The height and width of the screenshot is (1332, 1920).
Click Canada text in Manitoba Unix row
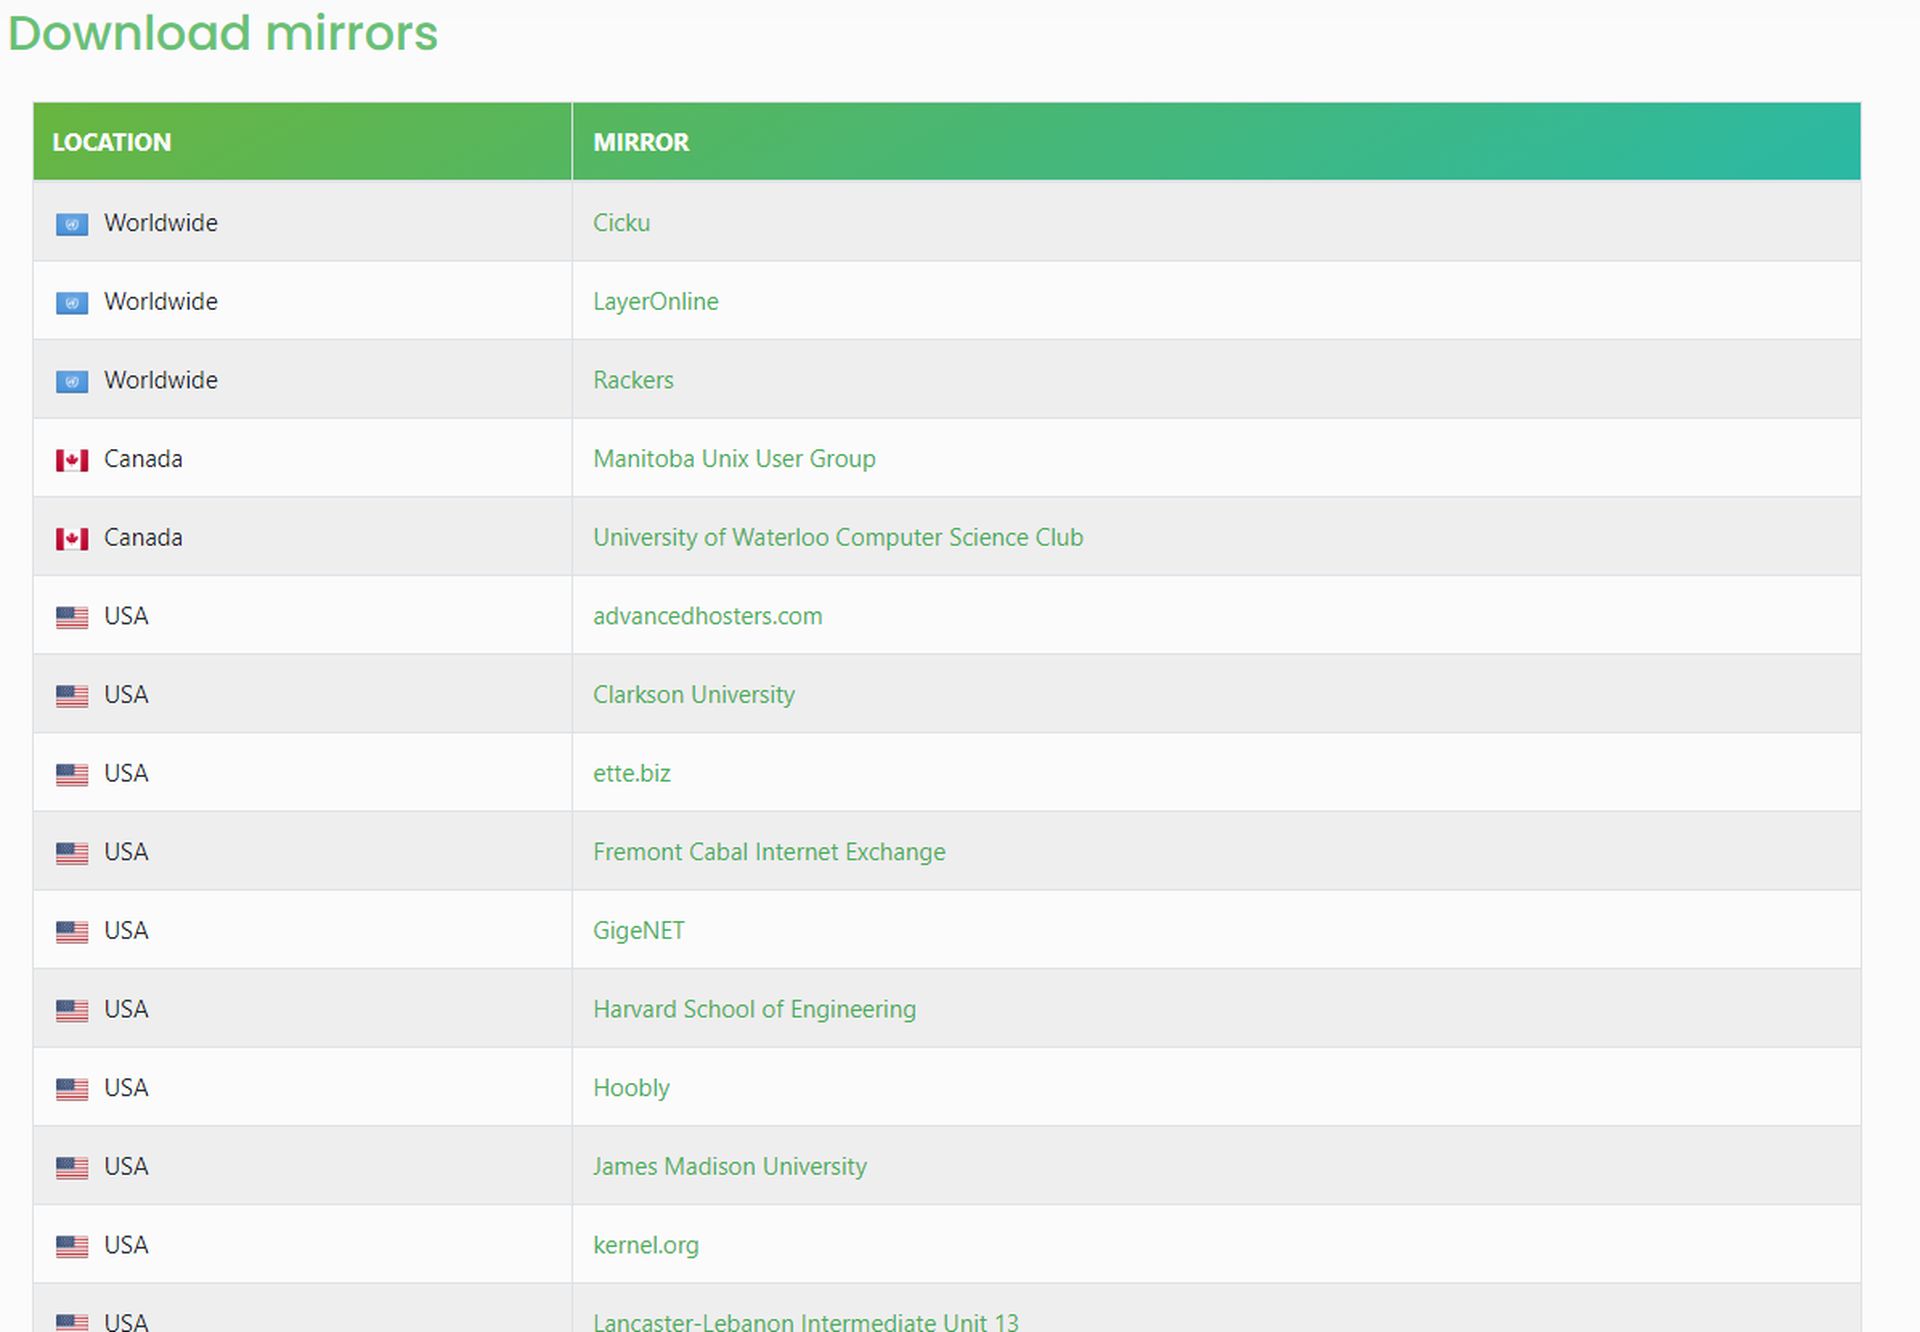point(143,459)
